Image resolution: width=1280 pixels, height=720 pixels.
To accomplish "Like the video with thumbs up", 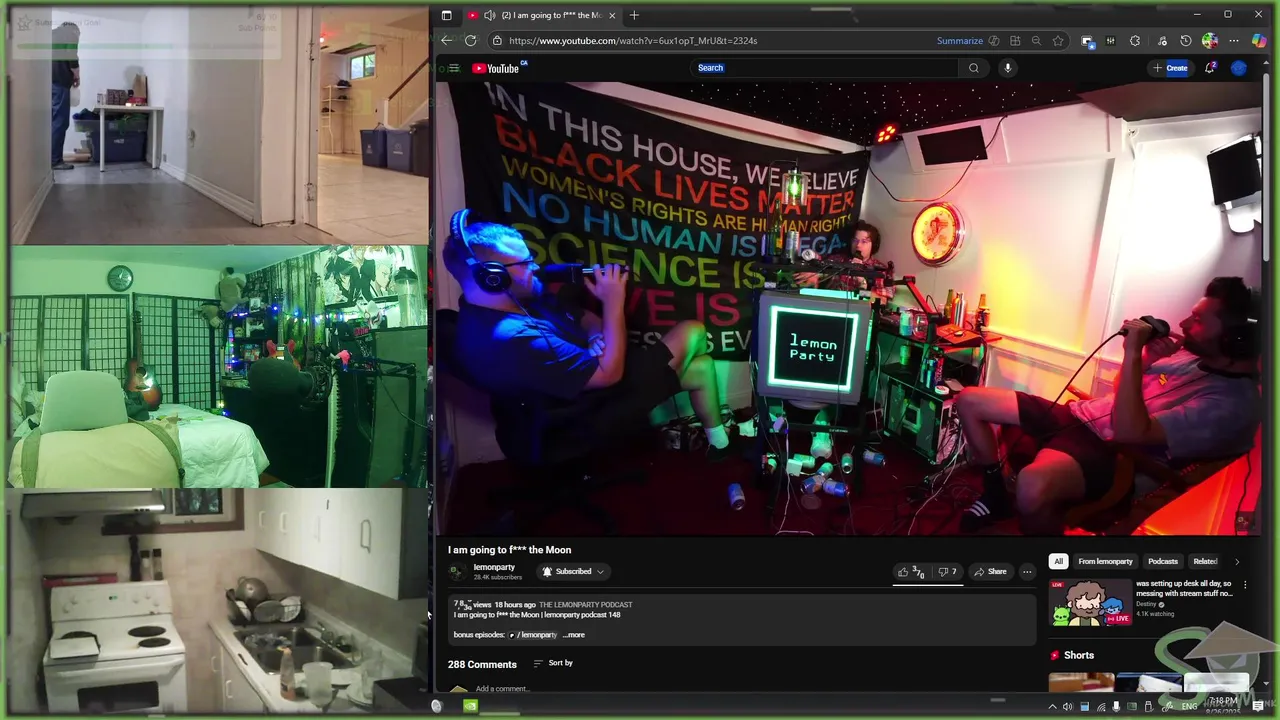I will pyautogui.click(x=910, y=572).
